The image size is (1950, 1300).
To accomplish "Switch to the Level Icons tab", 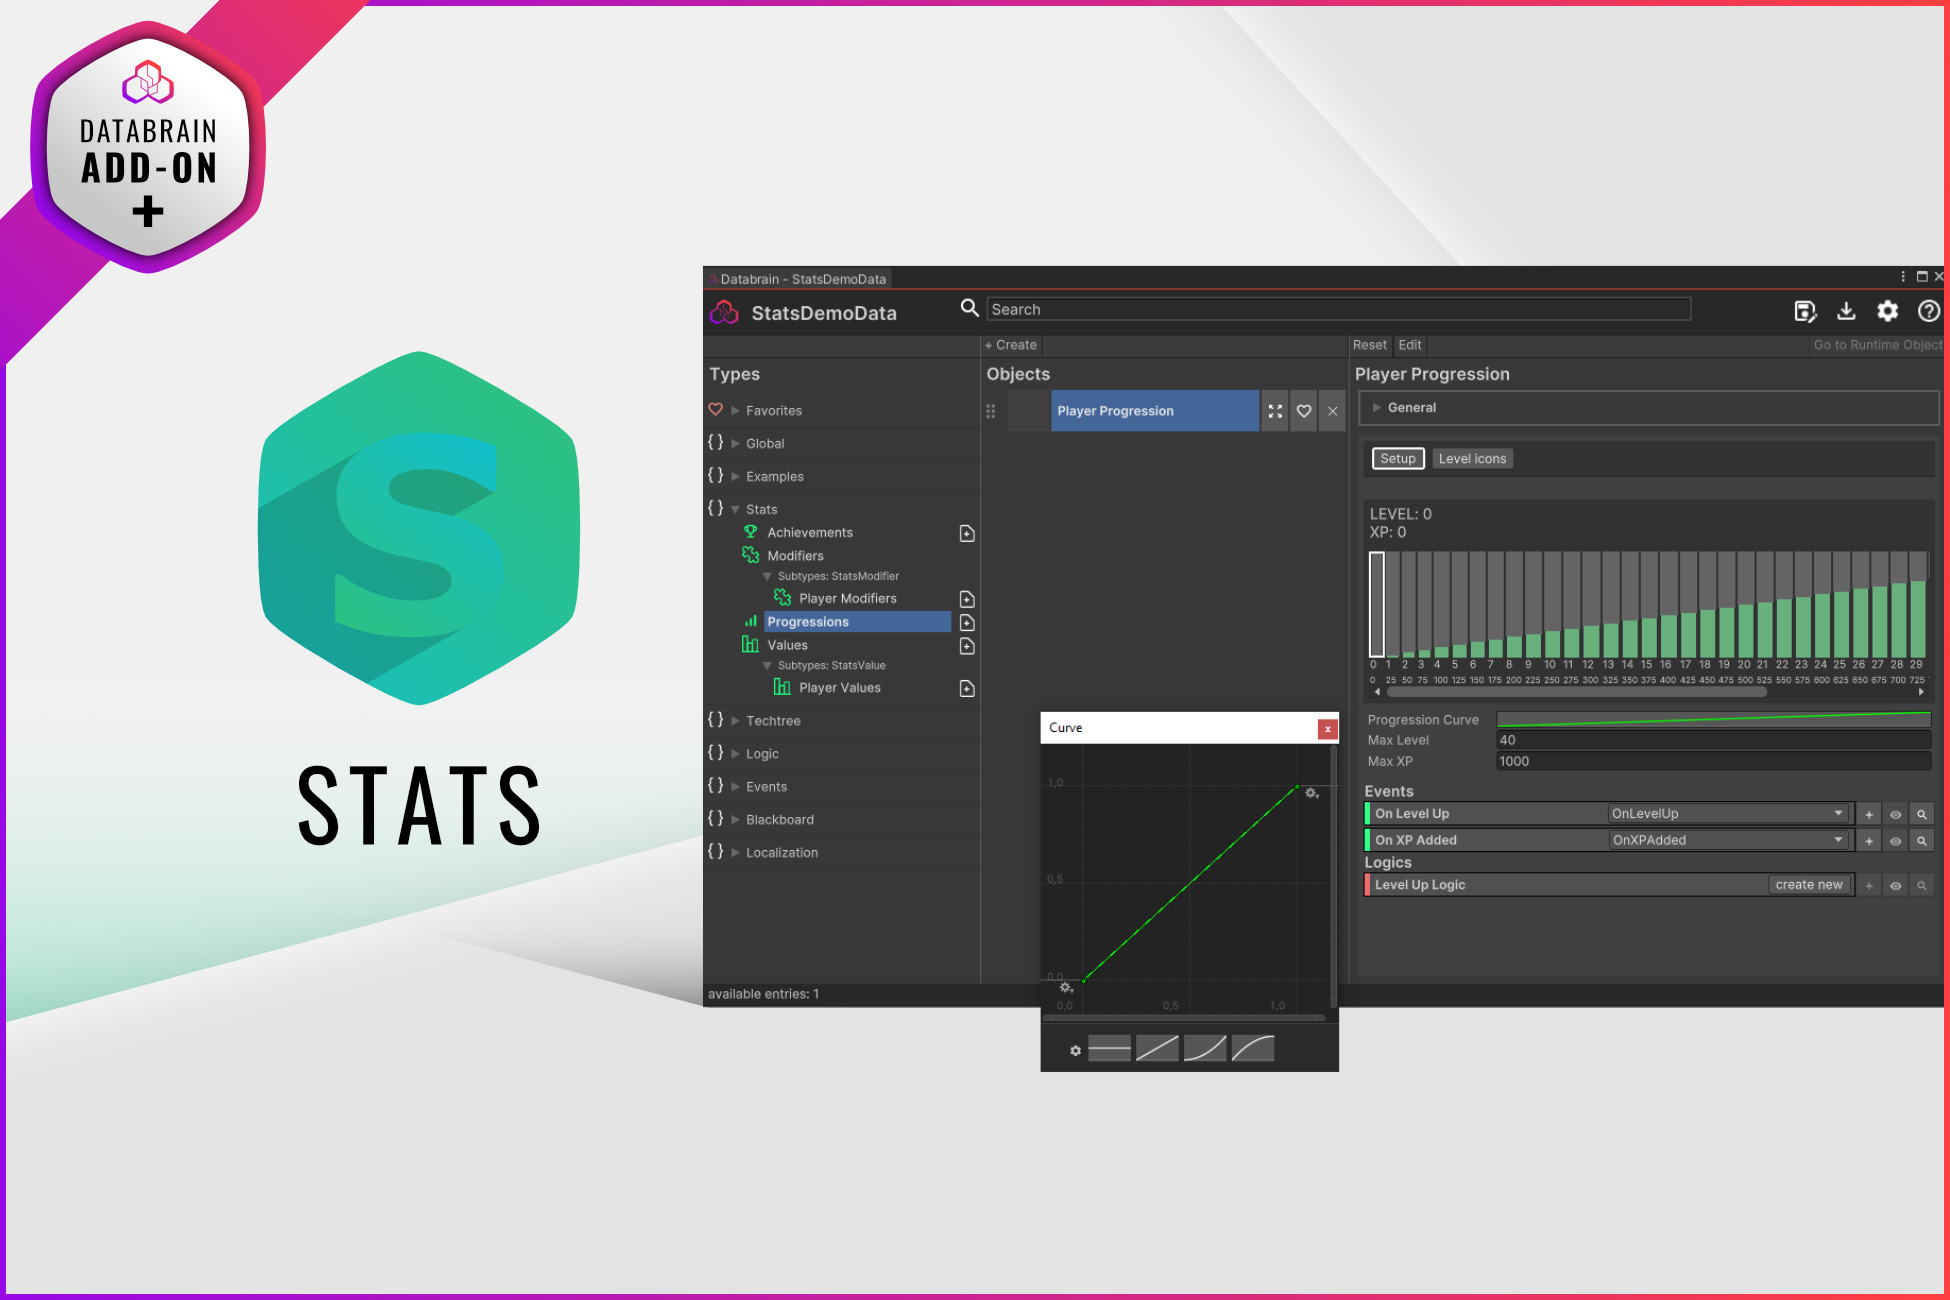I will pyautogui.click(x=1472, y=458).
